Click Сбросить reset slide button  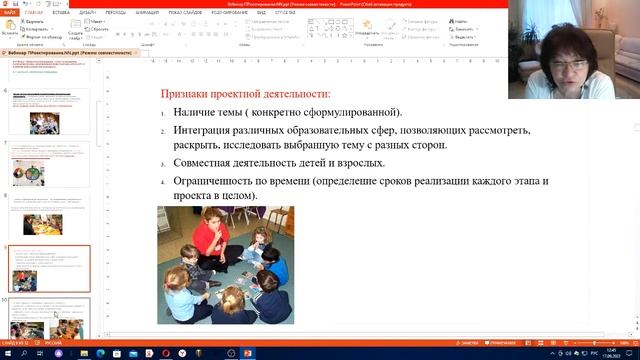click(x=97, y=29)
